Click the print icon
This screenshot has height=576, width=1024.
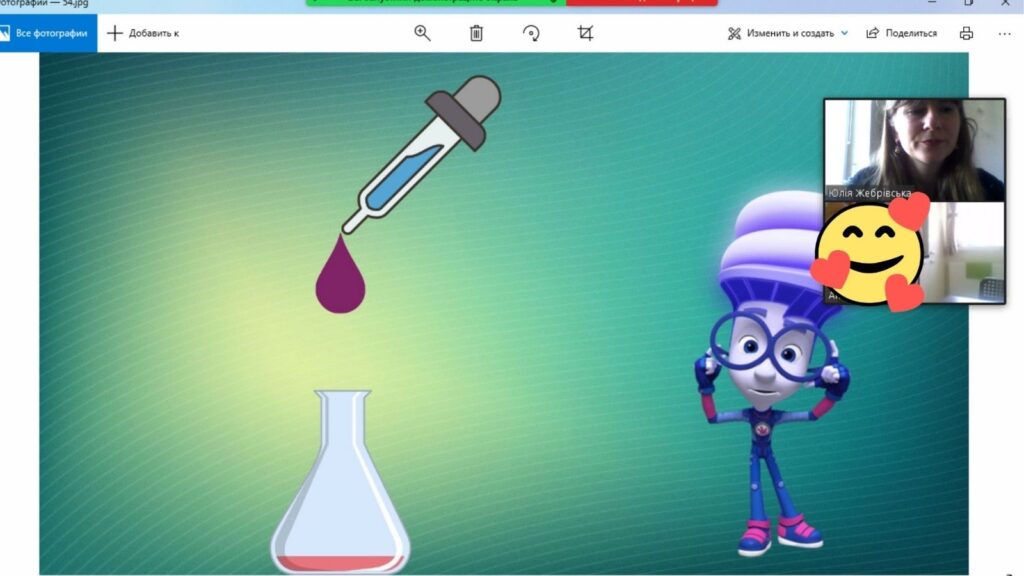pos(966,33)
